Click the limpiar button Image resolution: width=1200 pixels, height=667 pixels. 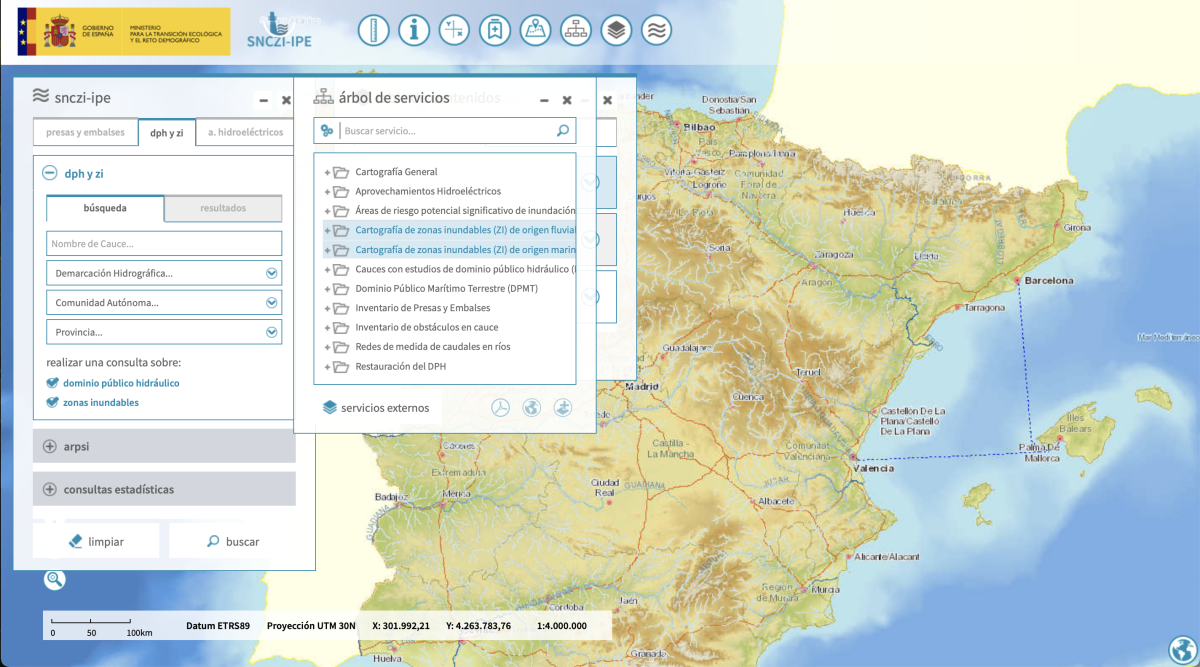point(96,541)
